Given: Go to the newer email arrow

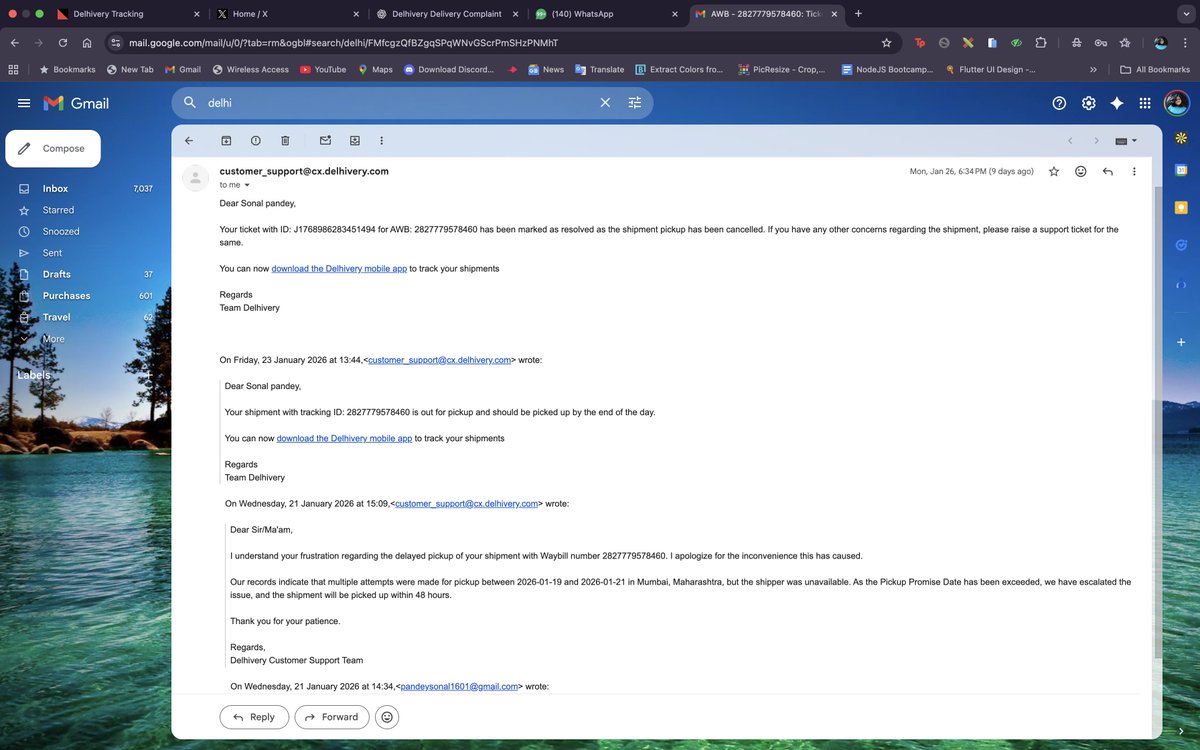Looking at the screenshot, I should pos(1071,141).
